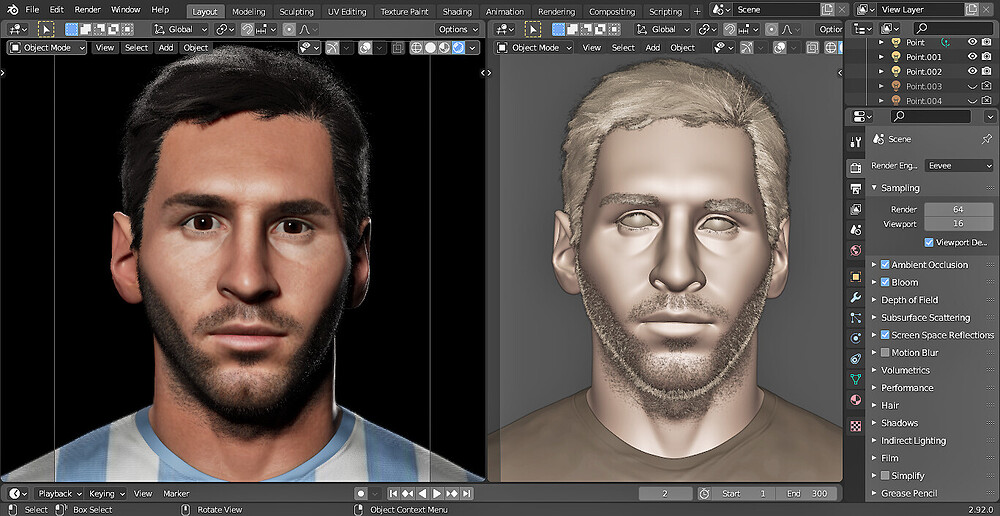1000x516 pixels.
Task: Open the Tool properties tab icon
Action: point(856,142)
